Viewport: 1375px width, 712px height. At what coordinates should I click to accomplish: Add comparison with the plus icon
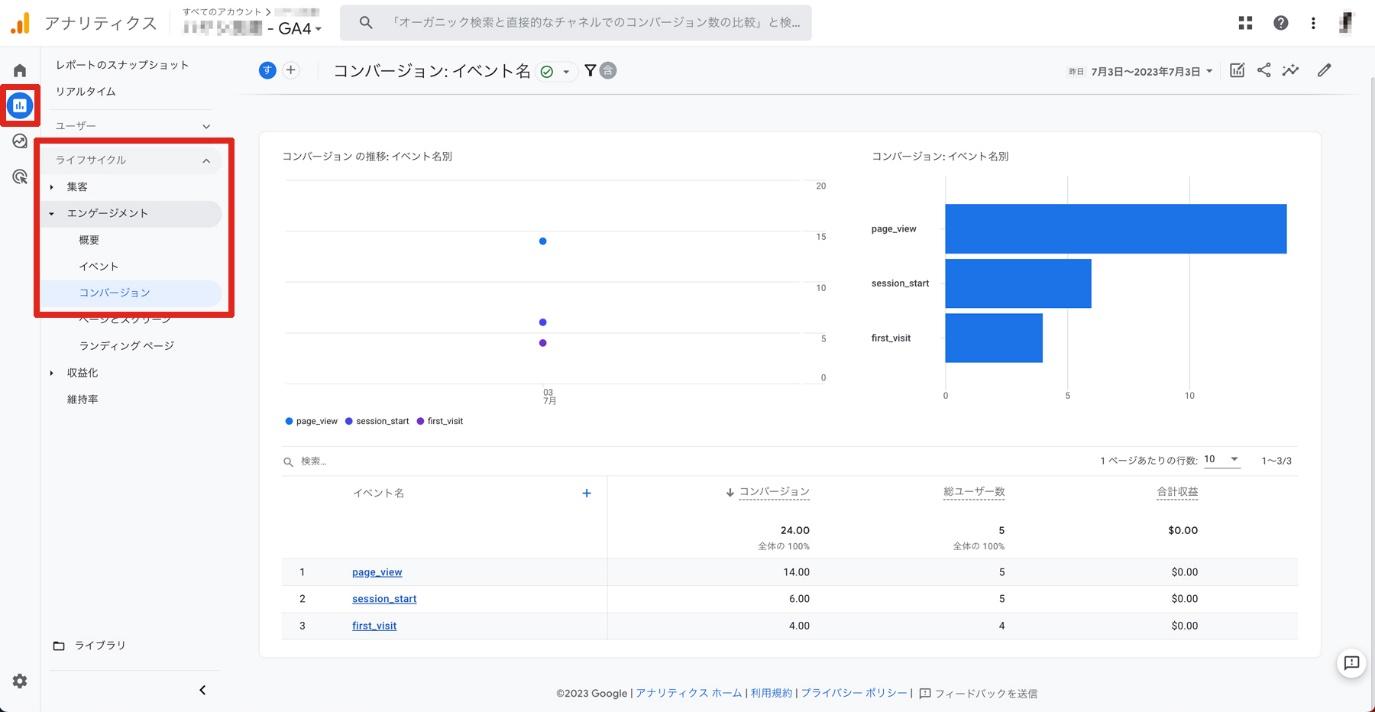[x=291, y=70]
